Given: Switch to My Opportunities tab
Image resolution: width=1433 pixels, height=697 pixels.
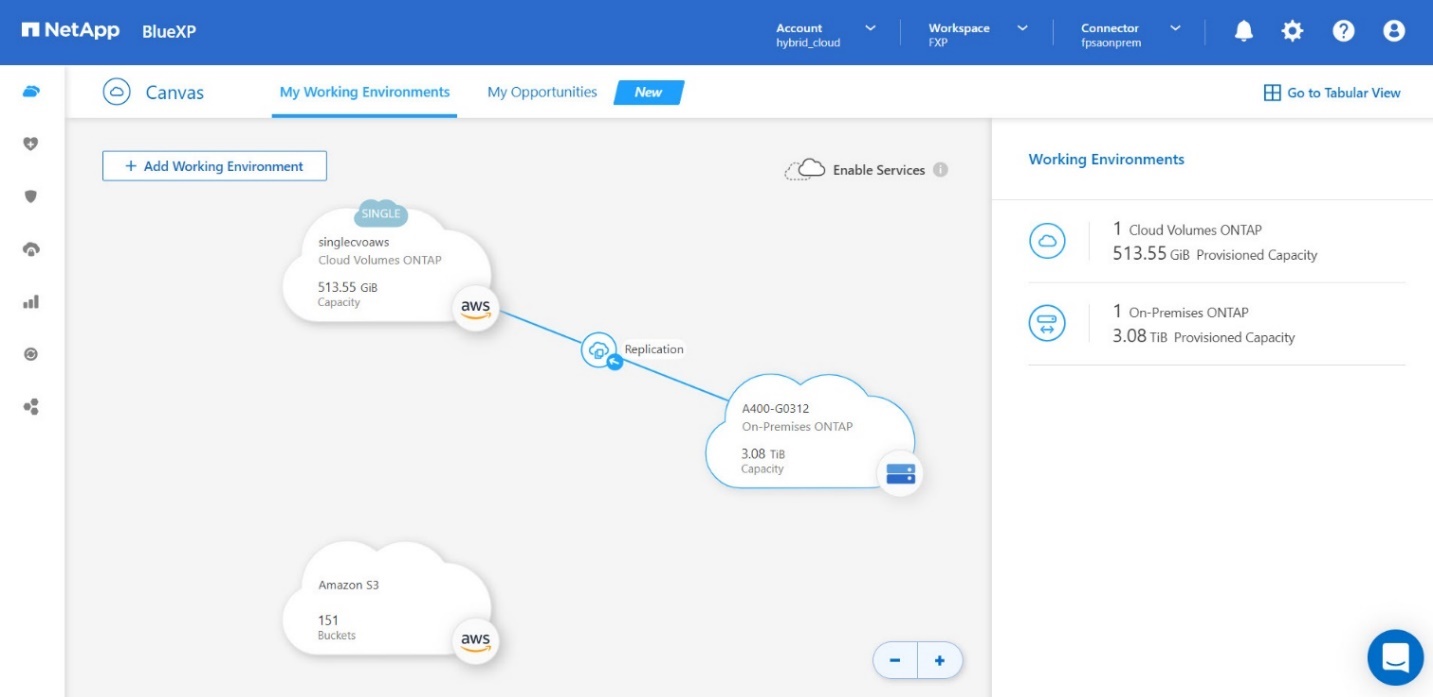Looking at the screenshot, I should click(x=542, y=92).
